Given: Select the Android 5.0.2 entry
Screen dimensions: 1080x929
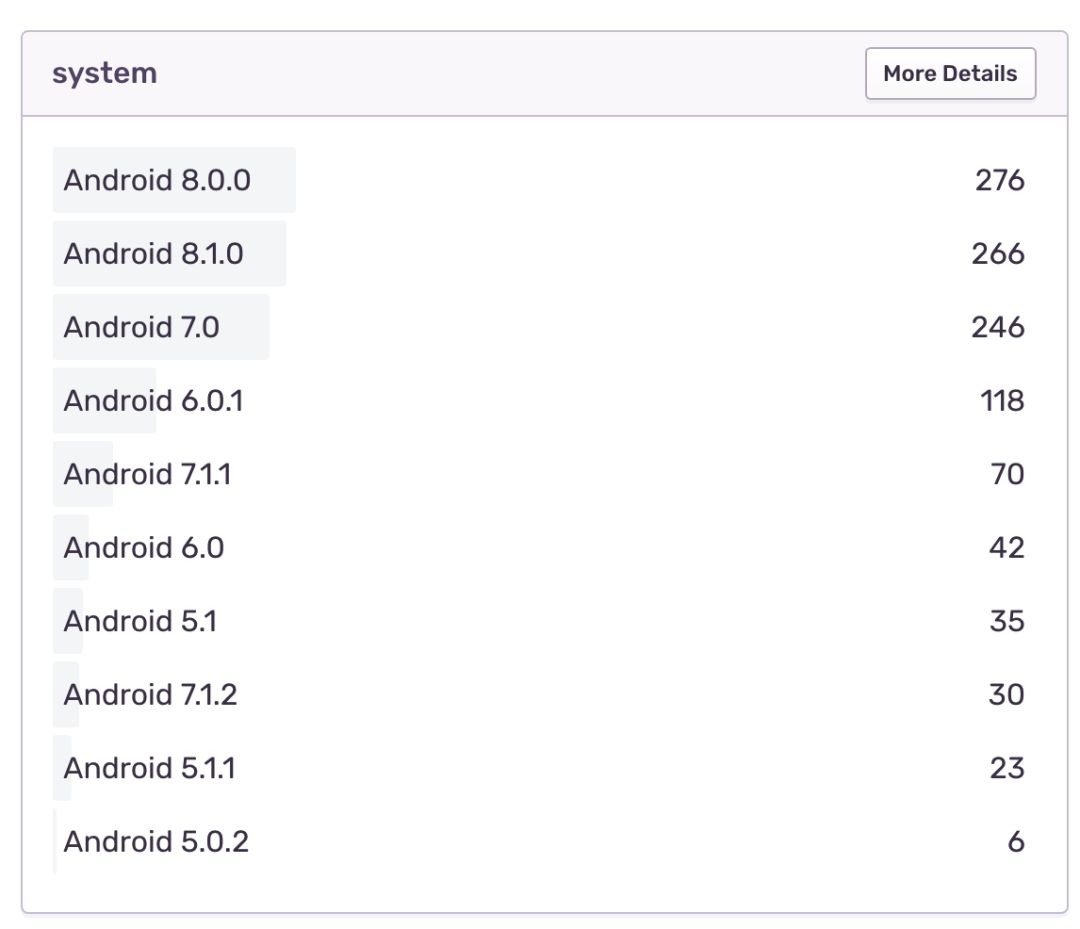Looking at the screenshot, I should 156,842.
